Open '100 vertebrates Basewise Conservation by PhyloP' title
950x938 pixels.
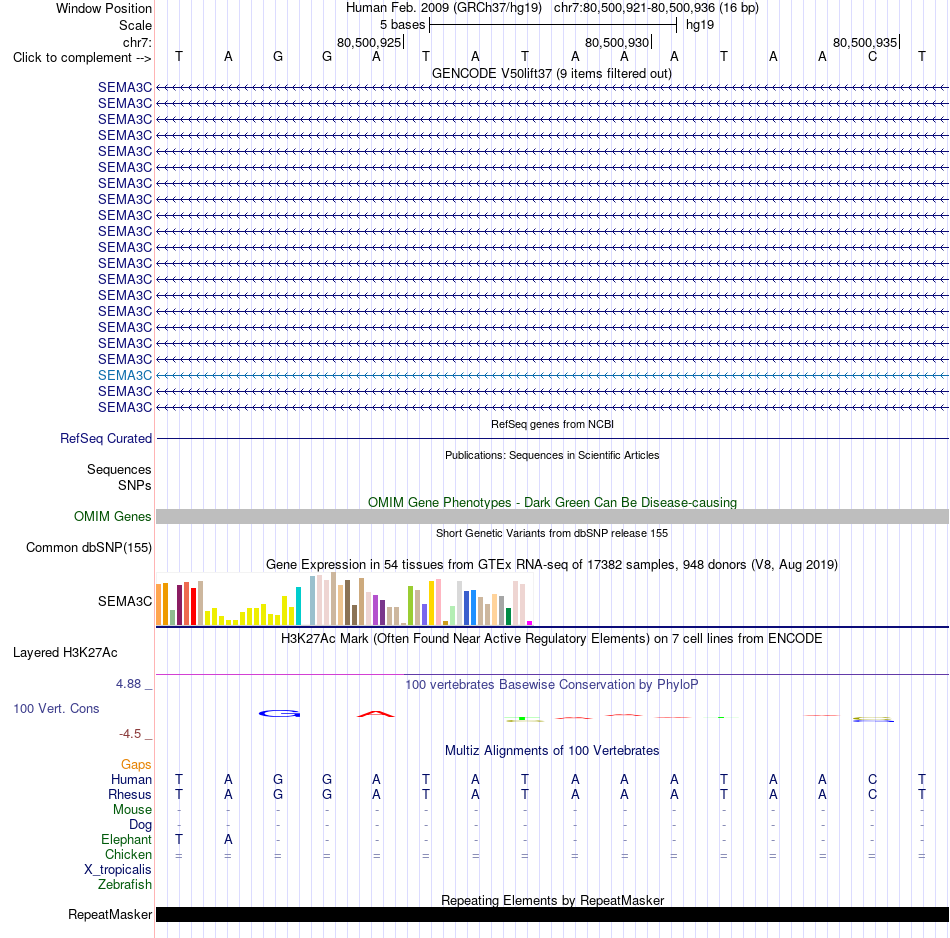(552, 684)
